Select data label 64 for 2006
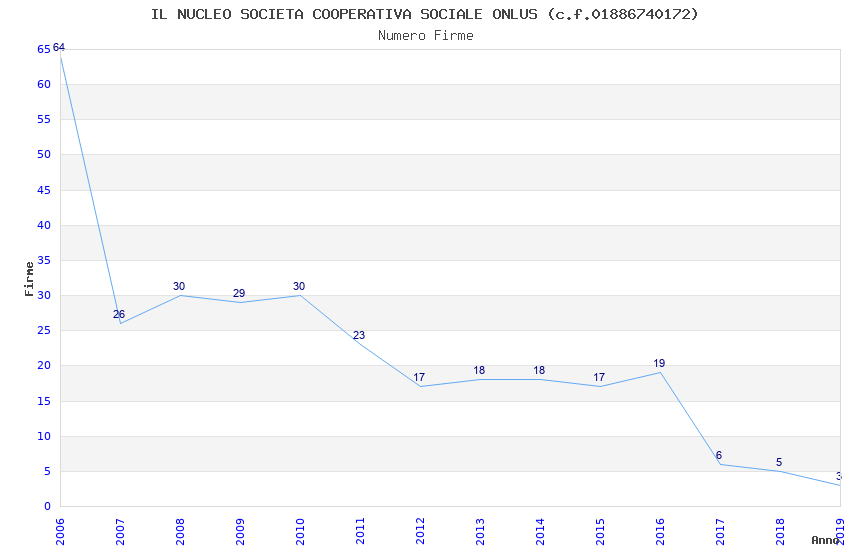 (59, 47)
